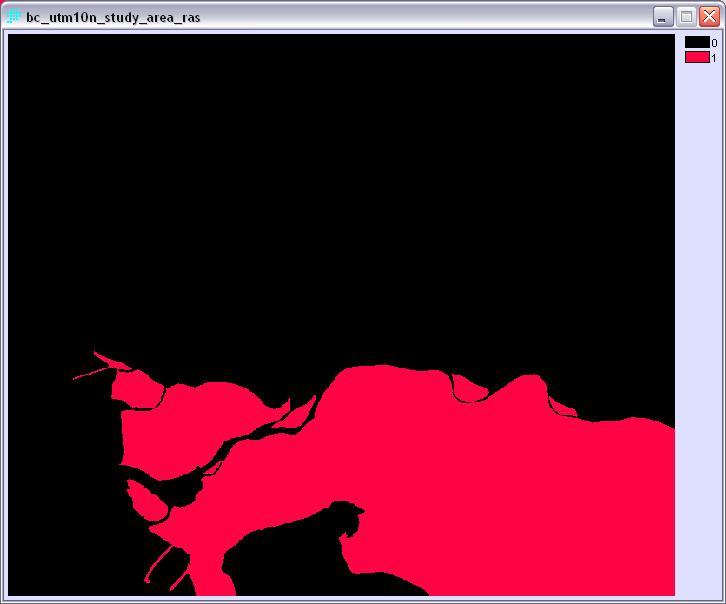The width and height of the screenshot is (726, 604).
Task: Click the black region in bottom-left corner
Action: coord(60,540)
